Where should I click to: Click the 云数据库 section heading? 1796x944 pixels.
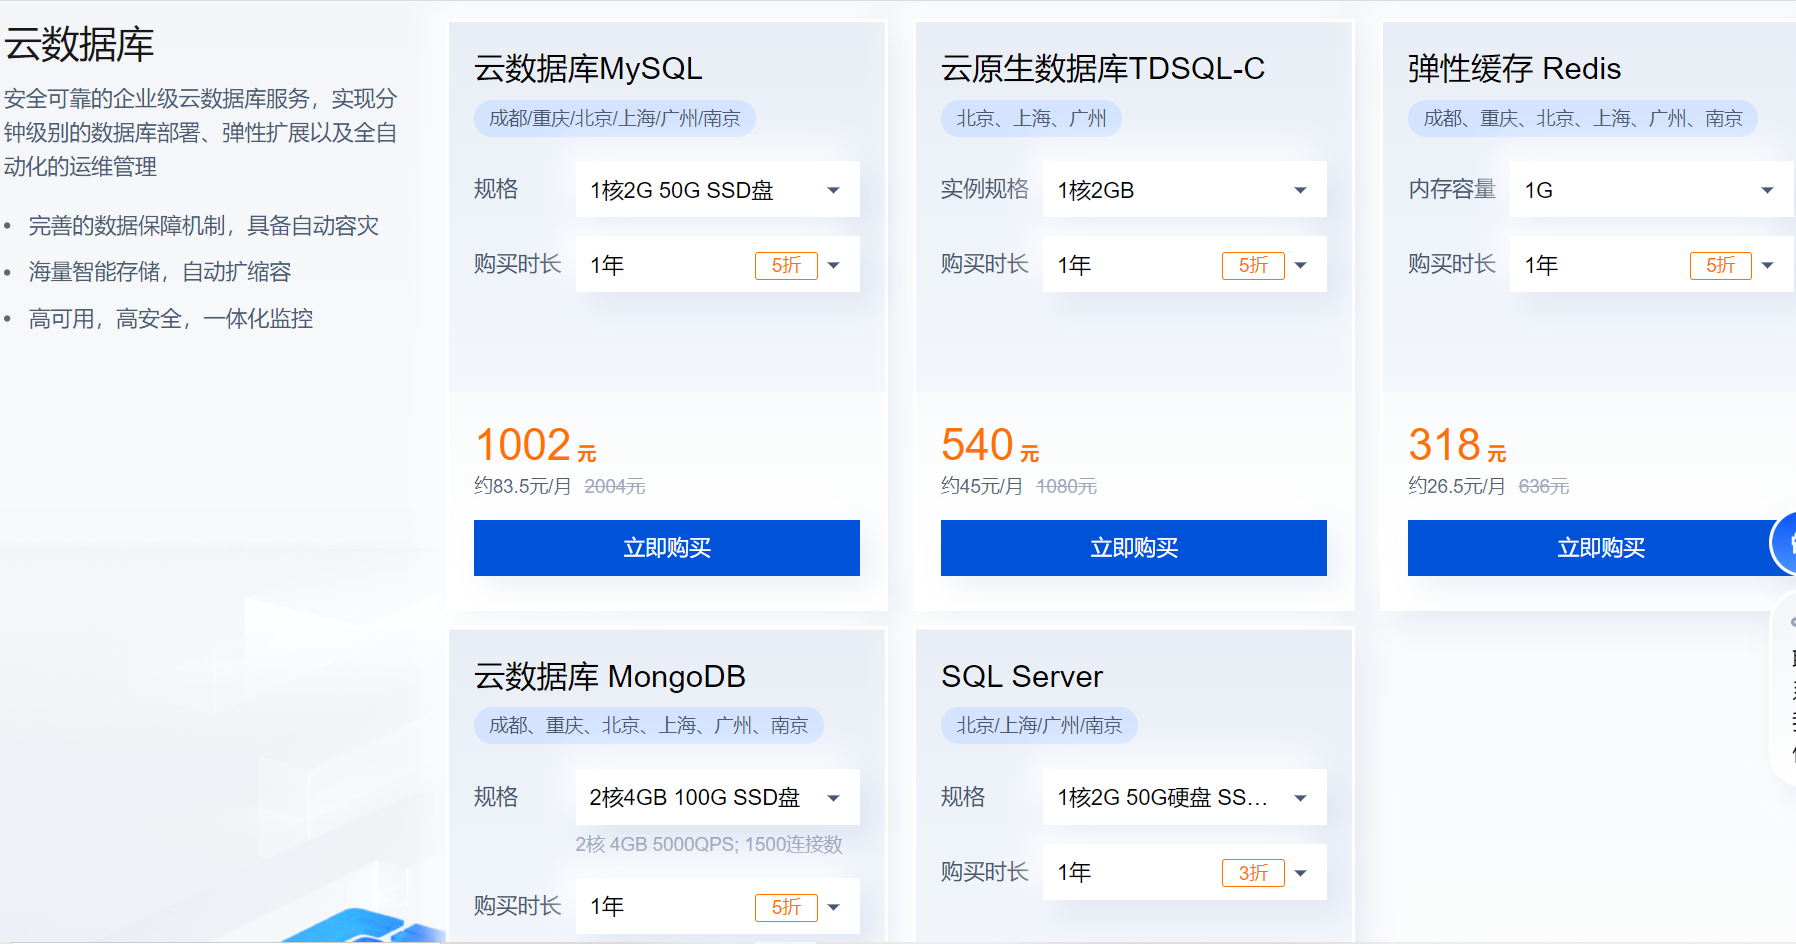tap(79, 45)
